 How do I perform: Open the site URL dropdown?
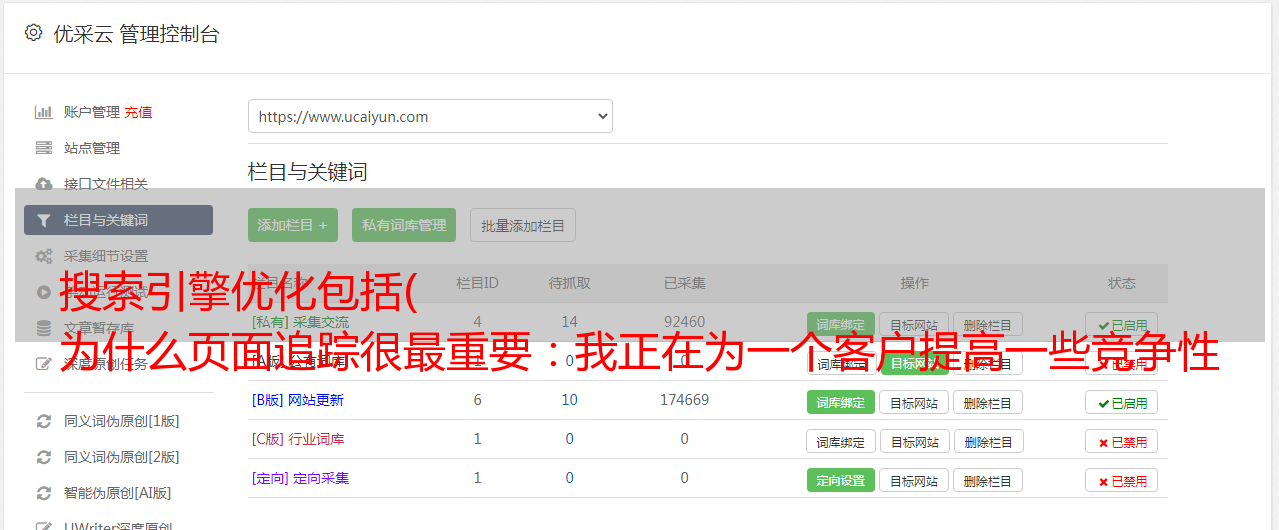pyautogui.click(x=430, y=116)
